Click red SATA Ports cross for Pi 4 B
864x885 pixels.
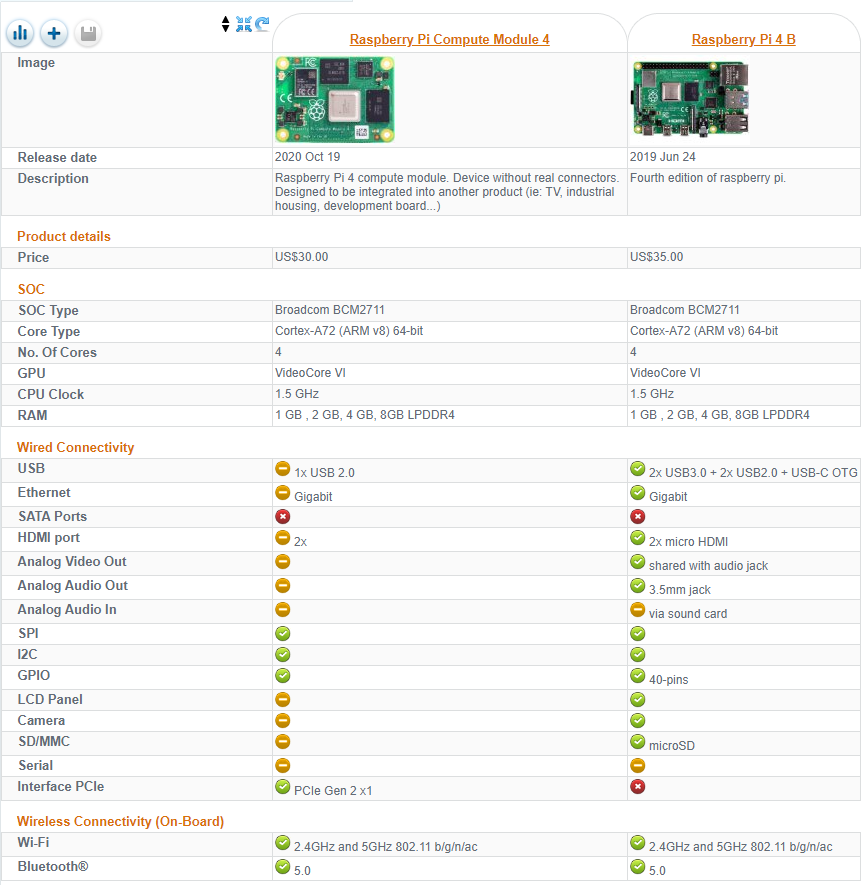[638, 516]
